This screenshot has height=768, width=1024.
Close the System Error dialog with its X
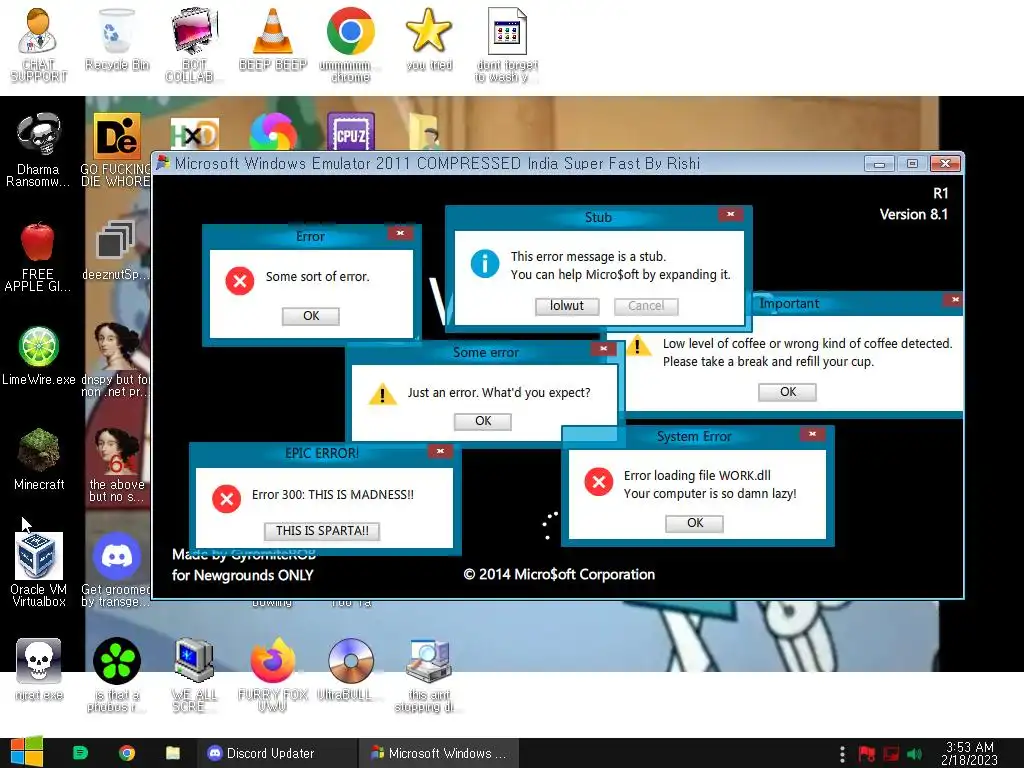[812, 434]
